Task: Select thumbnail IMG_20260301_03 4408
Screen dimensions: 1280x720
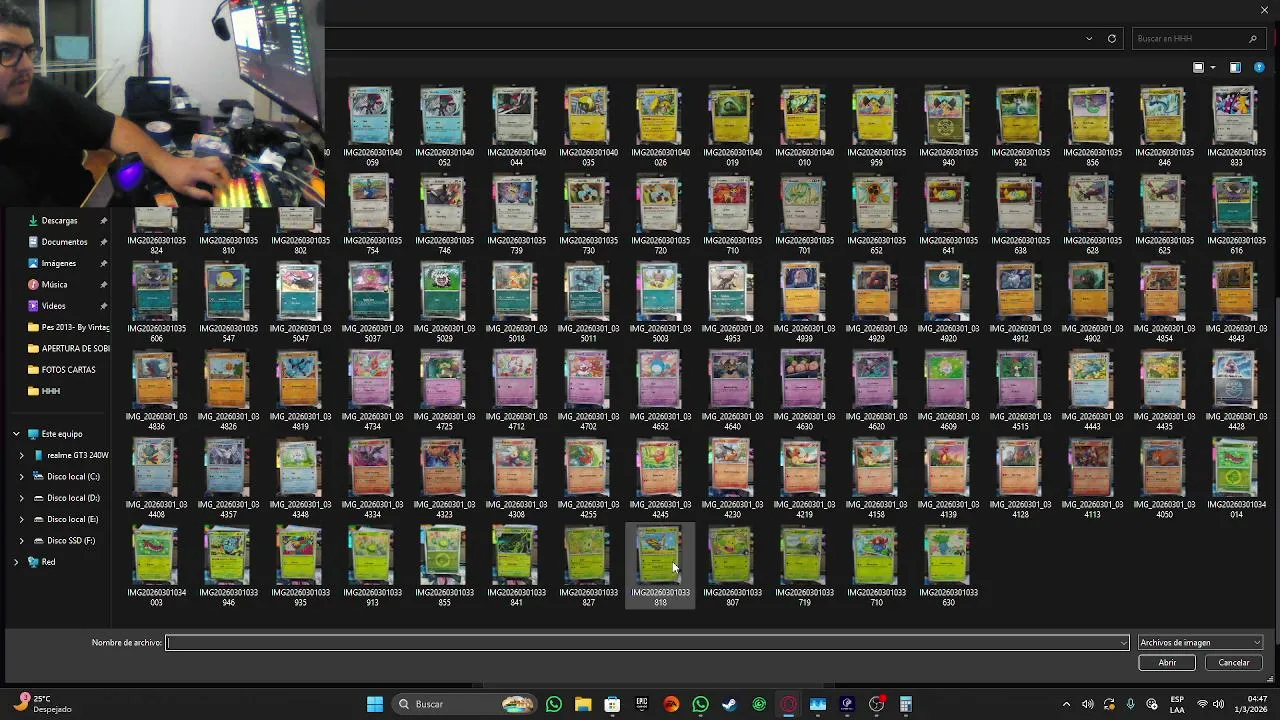Action: [x=156, y=479]
